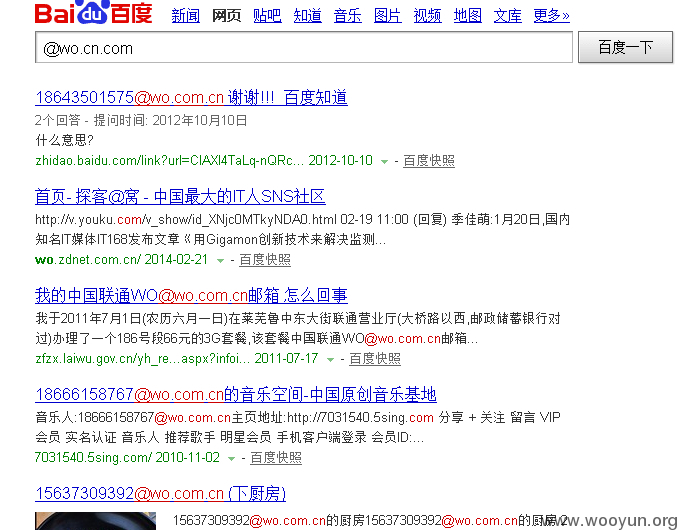Click the green URL zfzx.laiwu.gov.cn/yh_re...
679x530 pixels.
click(142, 359)
